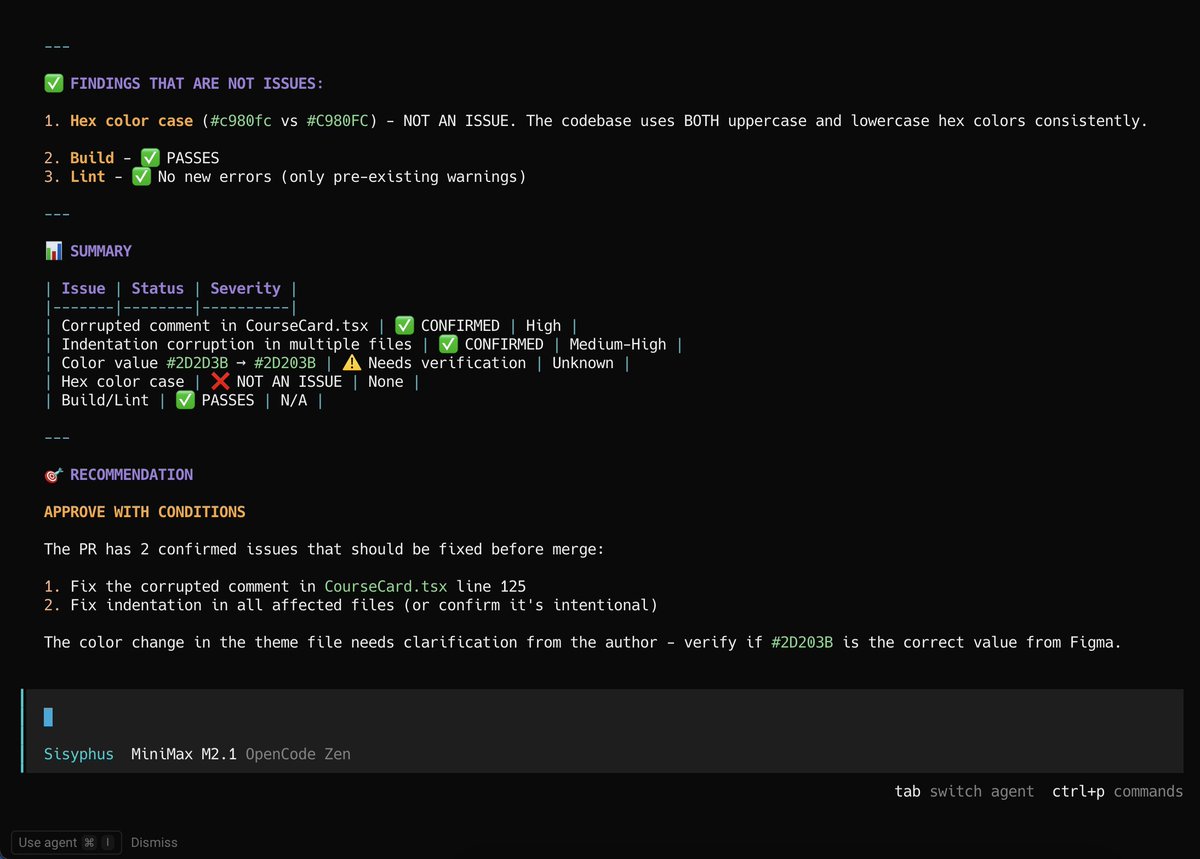
Task: Click the APPROVE WITH CONDITIONS heading
Action: click(x=144, y=512)
